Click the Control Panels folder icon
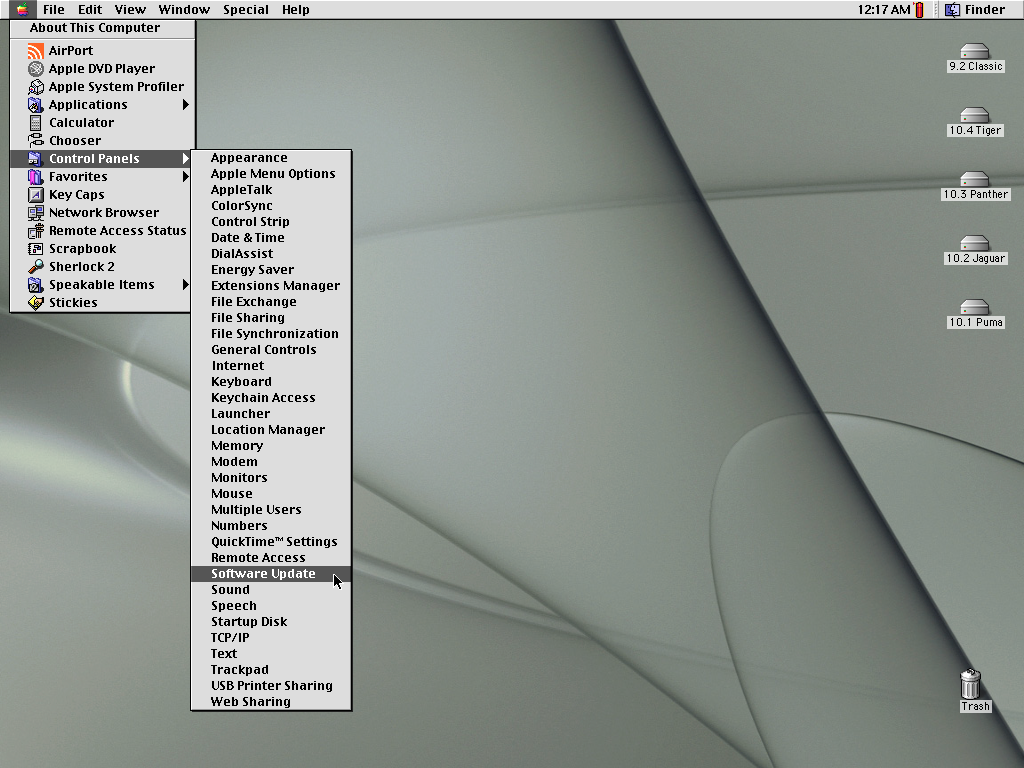1024x768 pixels. [35, 159]
